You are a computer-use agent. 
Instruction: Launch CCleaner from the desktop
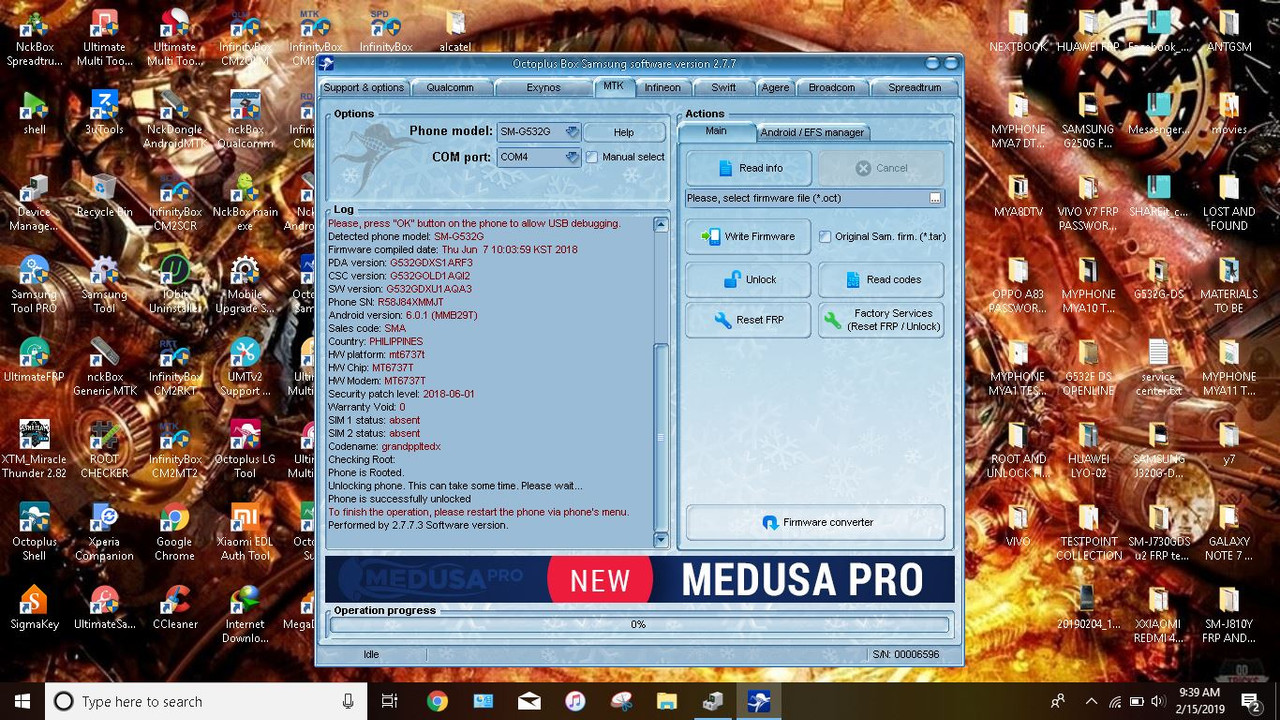tap(175, 606)
